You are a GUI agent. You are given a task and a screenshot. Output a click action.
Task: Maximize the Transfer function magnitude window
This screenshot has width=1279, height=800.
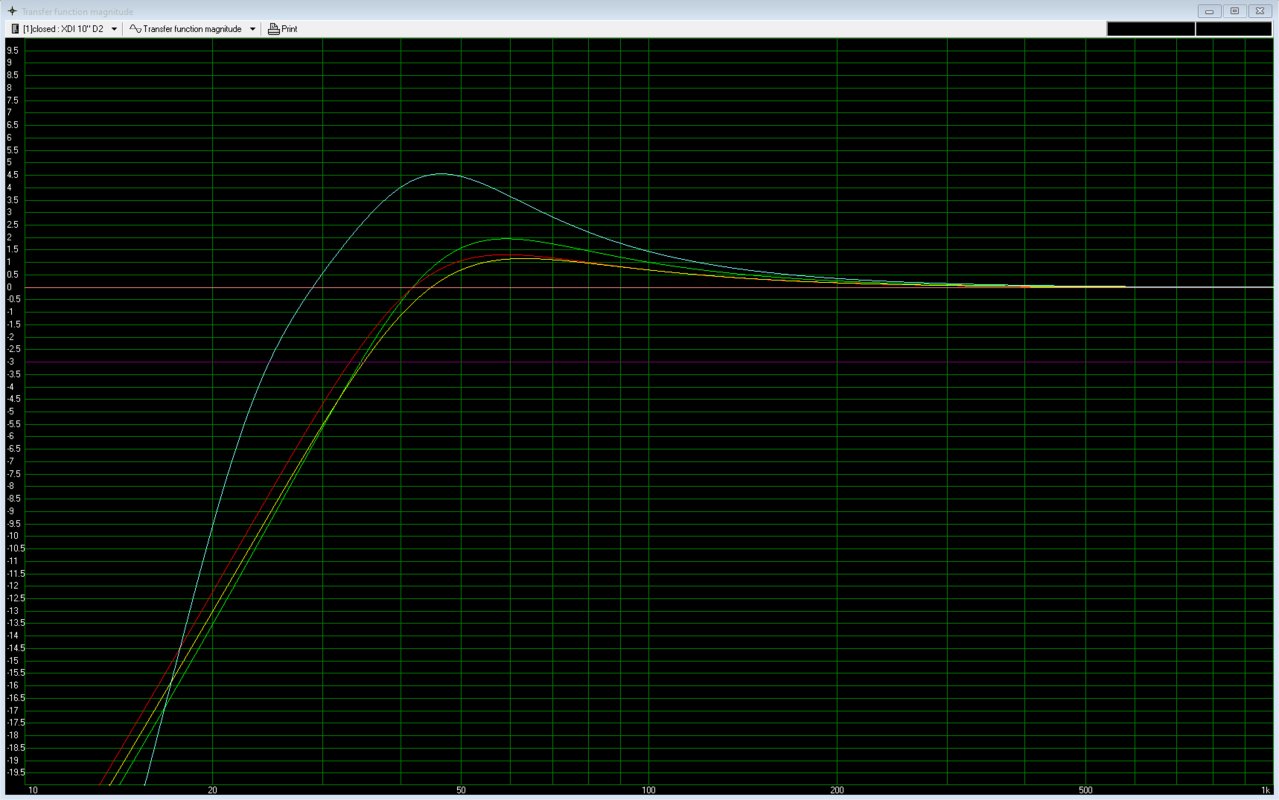[1234, 11]
